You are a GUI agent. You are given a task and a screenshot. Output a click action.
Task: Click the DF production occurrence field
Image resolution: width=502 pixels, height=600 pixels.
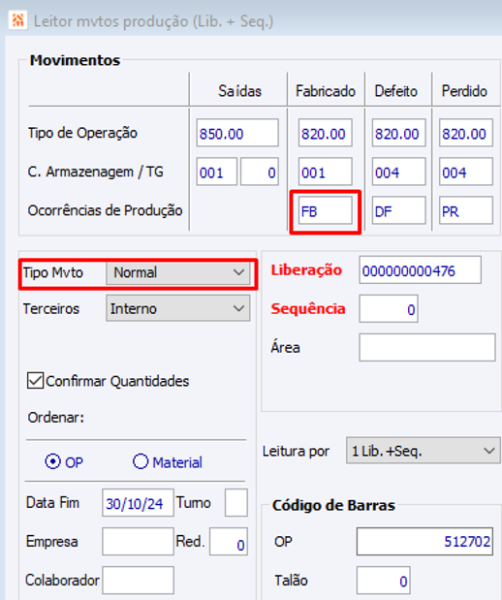pos(399,210)
